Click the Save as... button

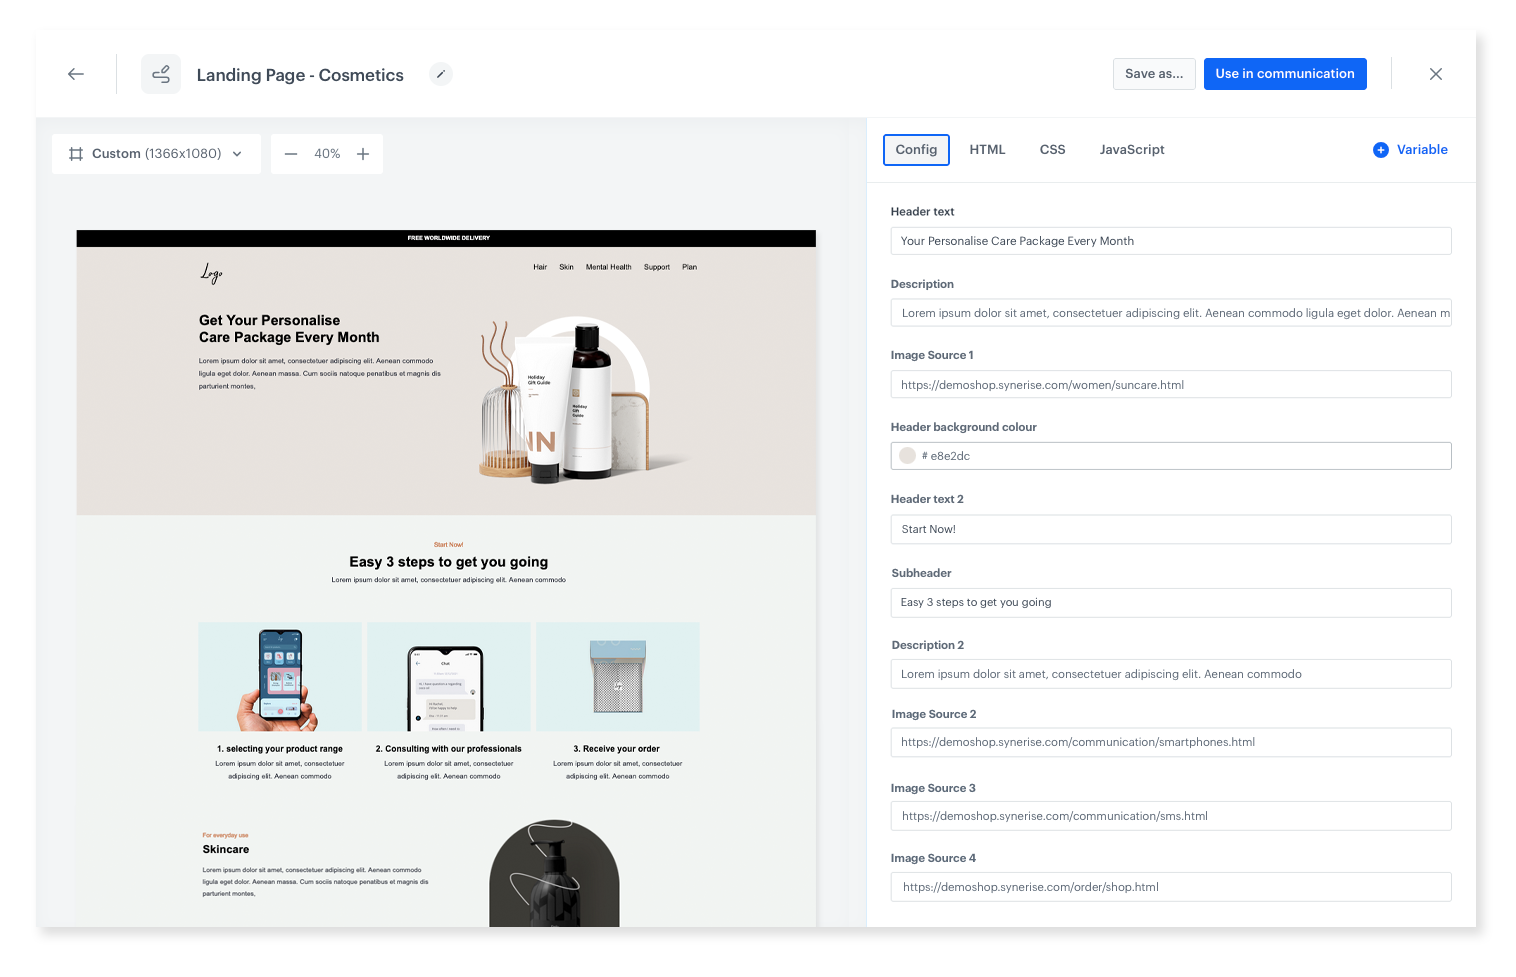1154,73
